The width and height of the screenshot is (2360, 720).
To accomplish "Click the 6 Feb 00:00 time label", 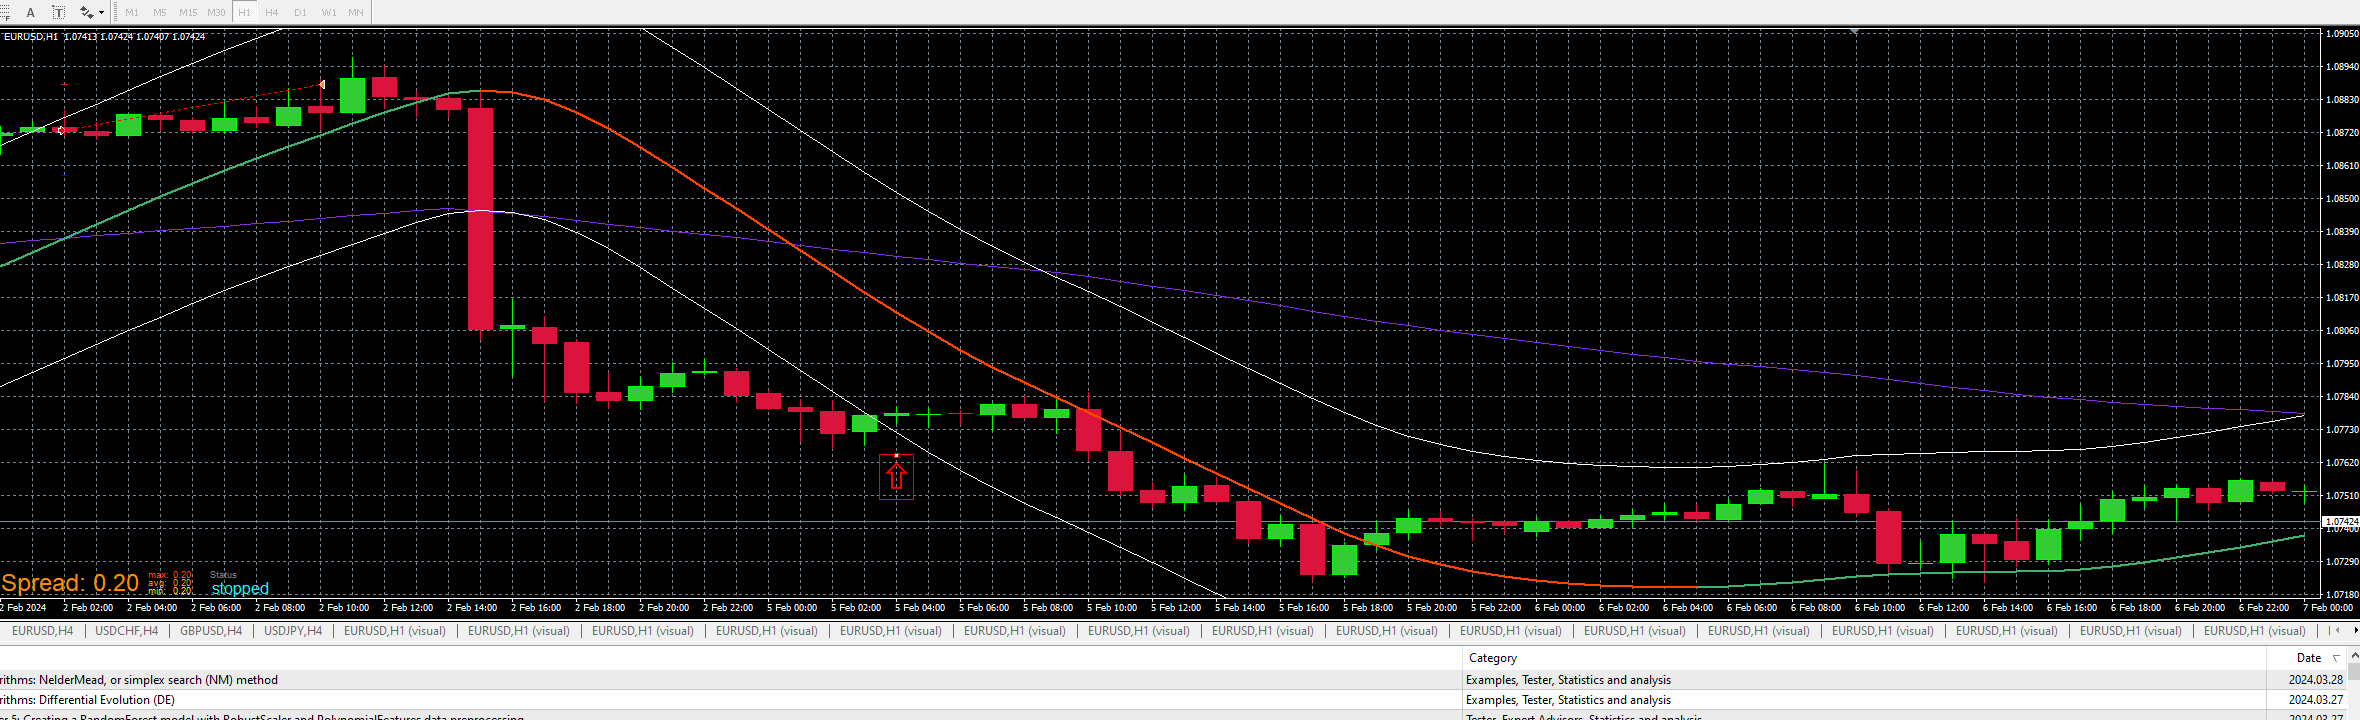I will click(1560, 608).
